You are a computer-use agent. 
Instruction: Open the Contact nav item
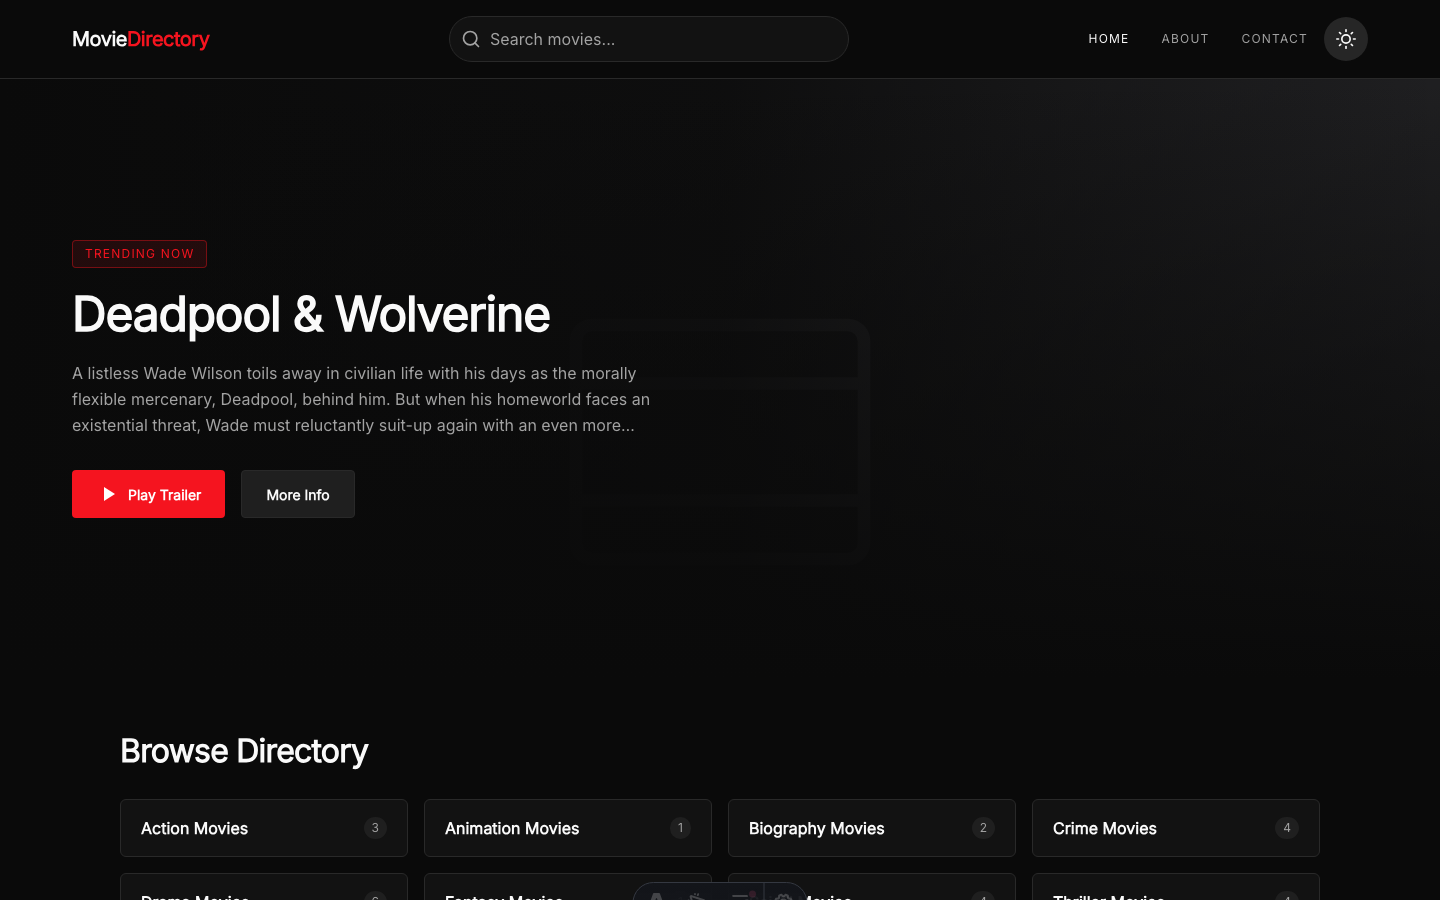(1274, 39)
